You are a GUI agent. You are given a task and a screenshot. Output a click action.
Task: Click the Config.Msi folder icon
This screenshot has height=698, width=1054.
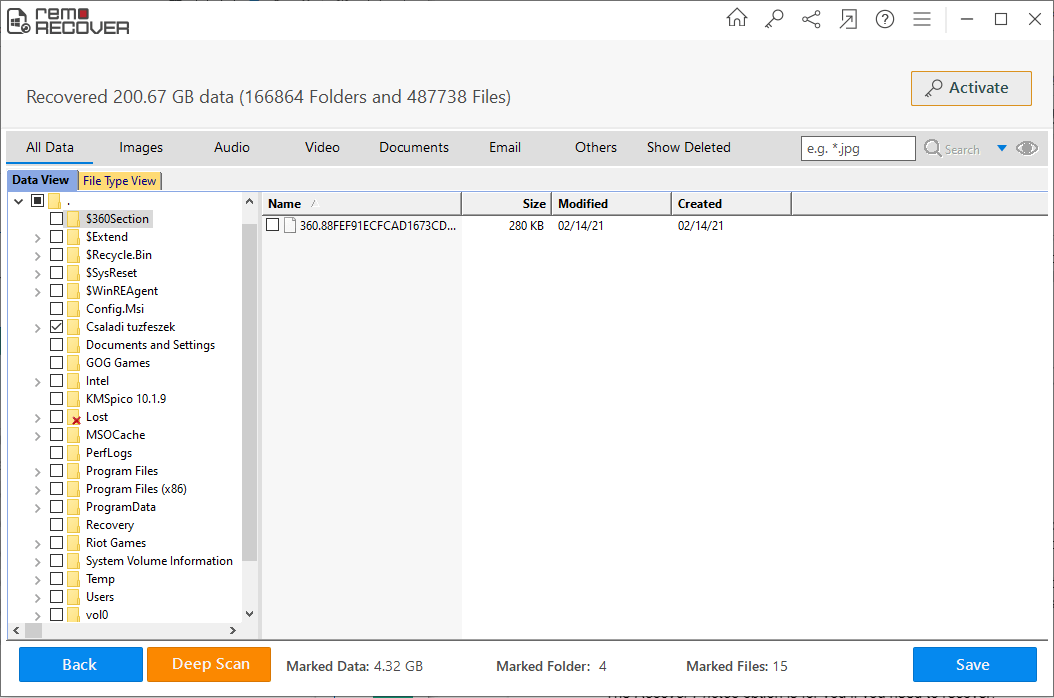click(73, 309)
